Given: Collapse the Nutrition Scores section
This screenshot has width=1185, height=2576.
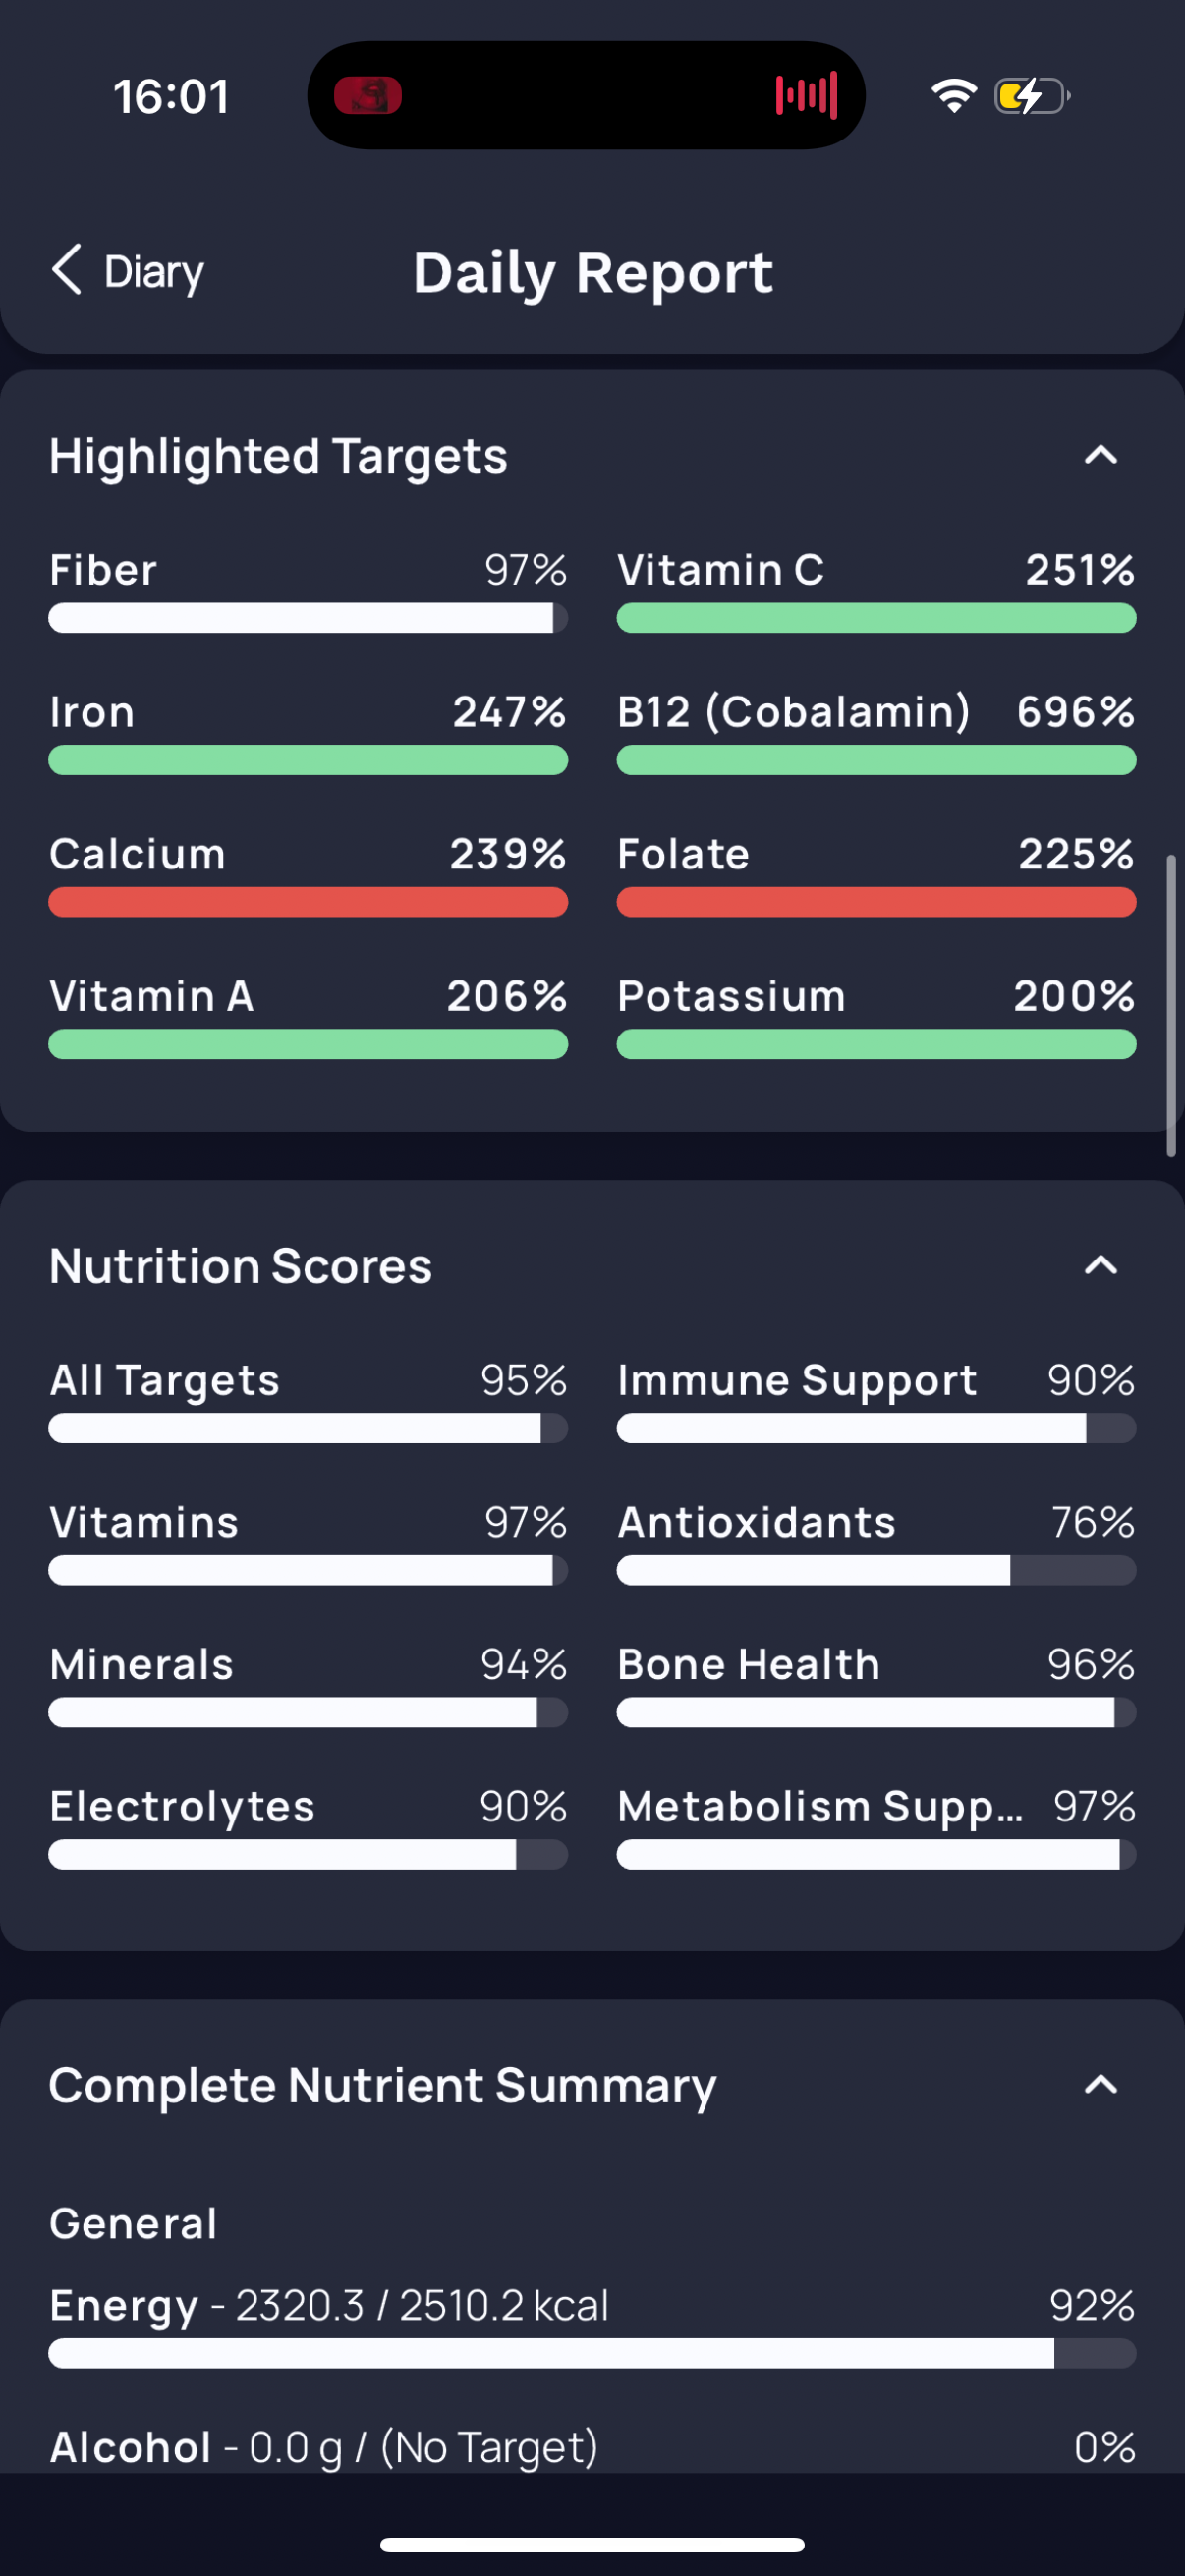Looking at the screenshot, I should (1100, 1266).
